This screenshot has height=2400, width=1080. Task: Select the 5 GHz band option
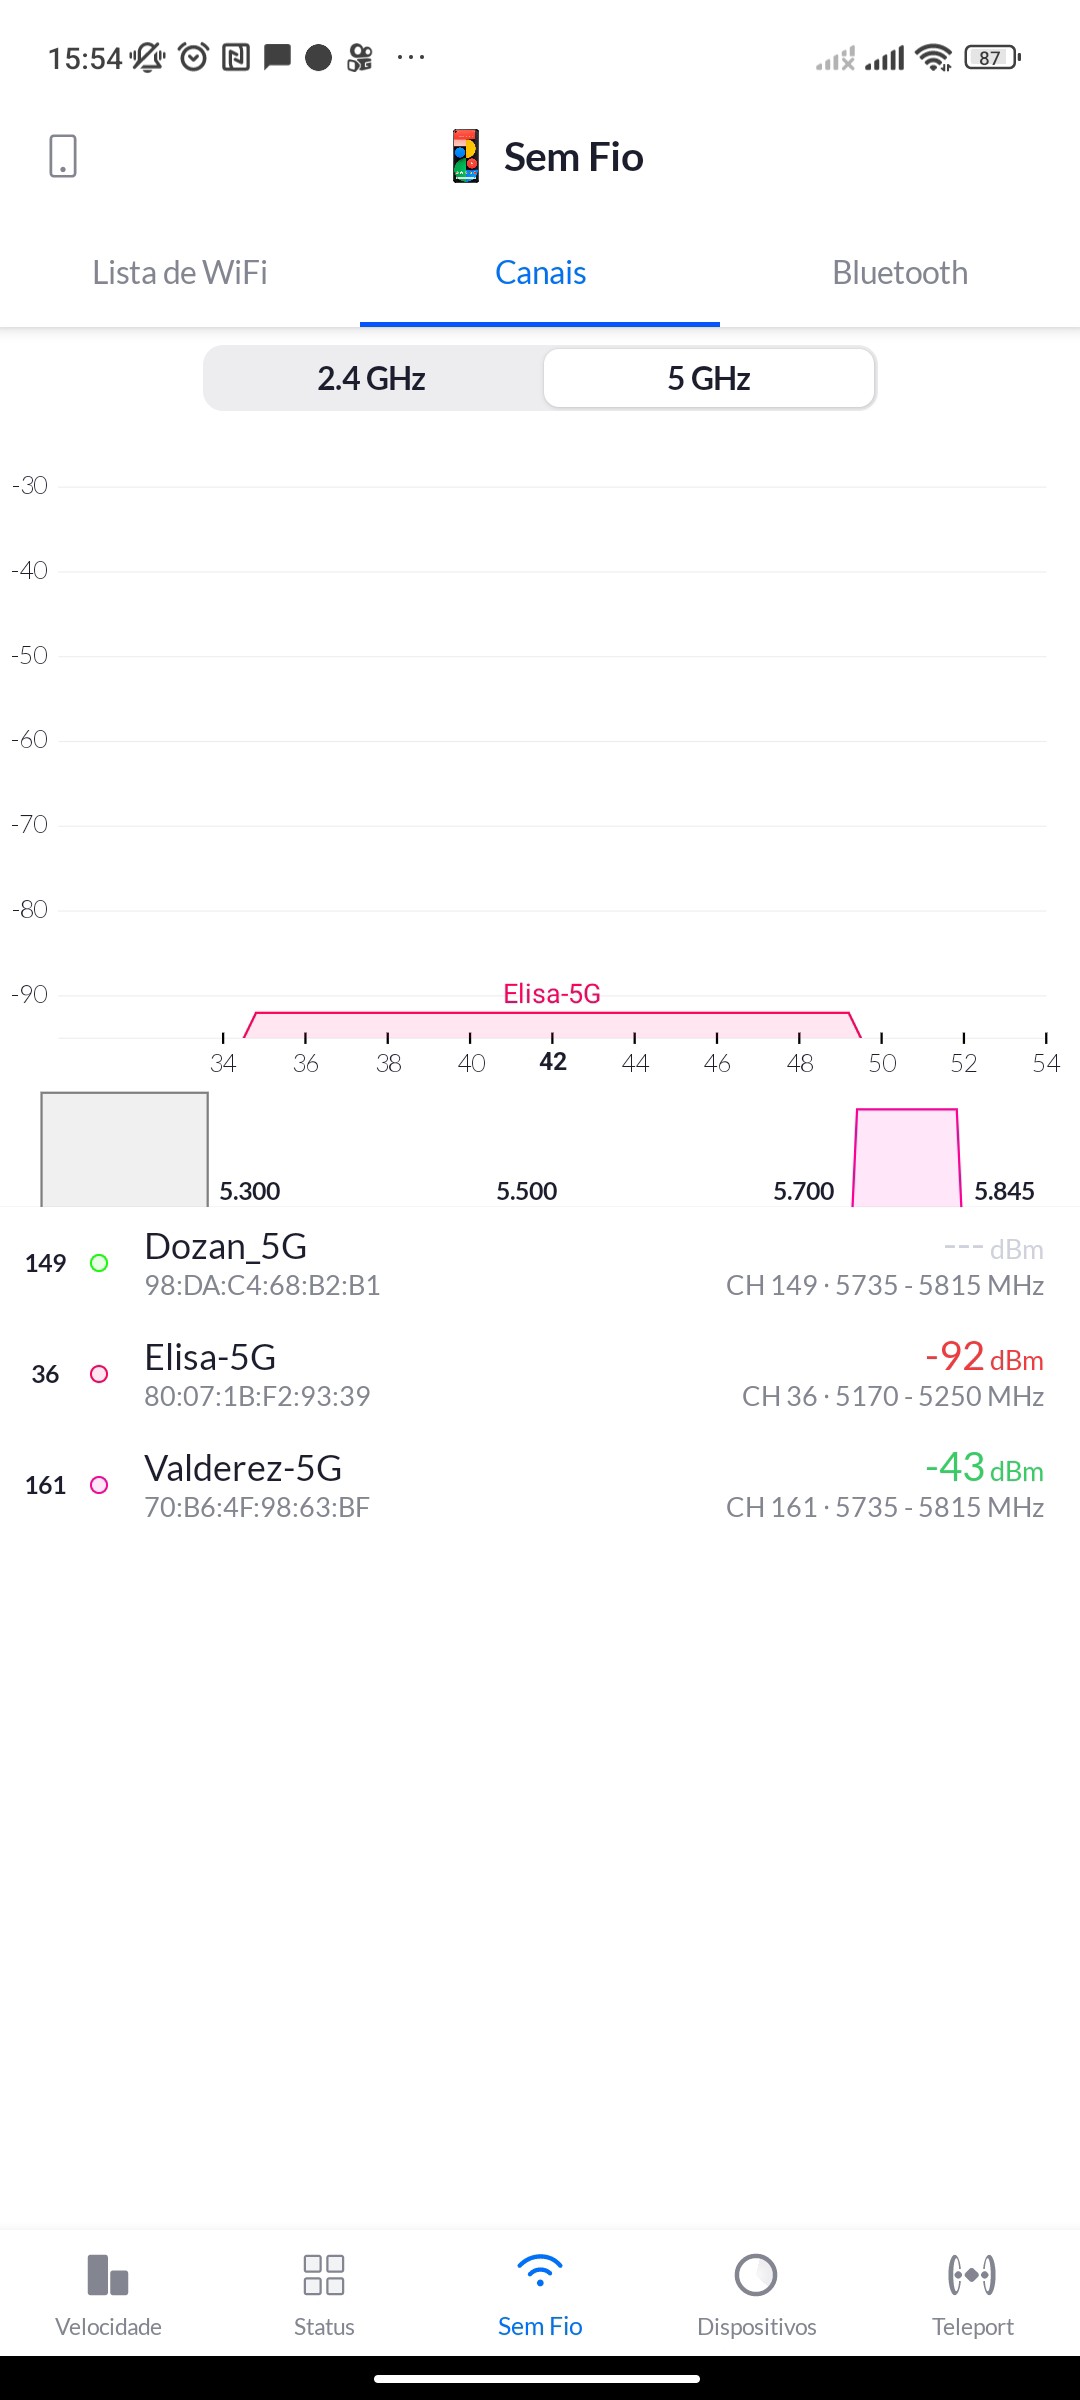click(709, 379)
